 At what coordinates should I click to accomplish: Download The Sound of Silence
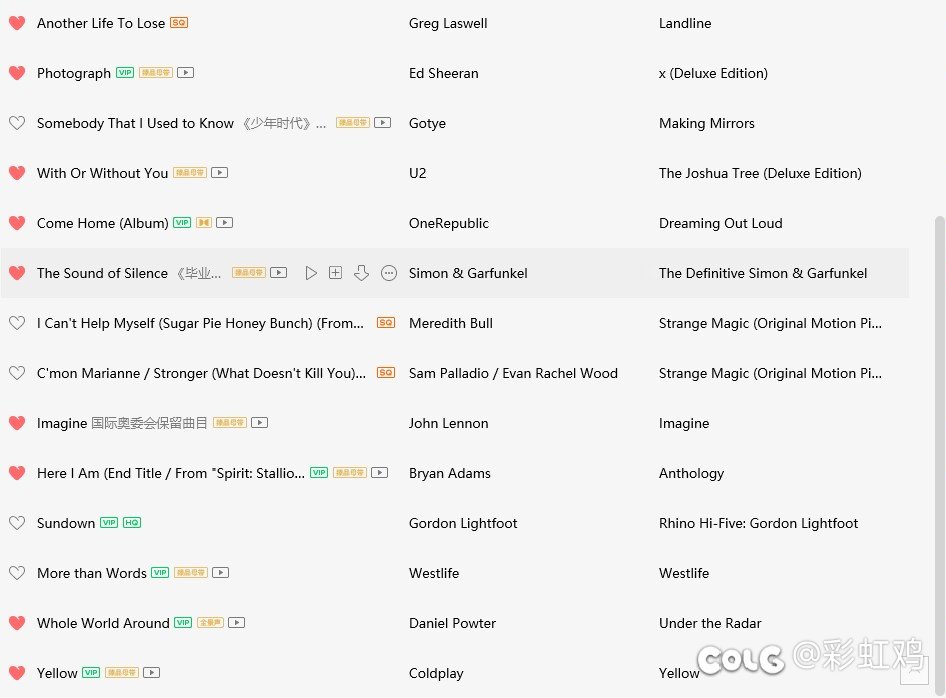[x=362, y=273]
